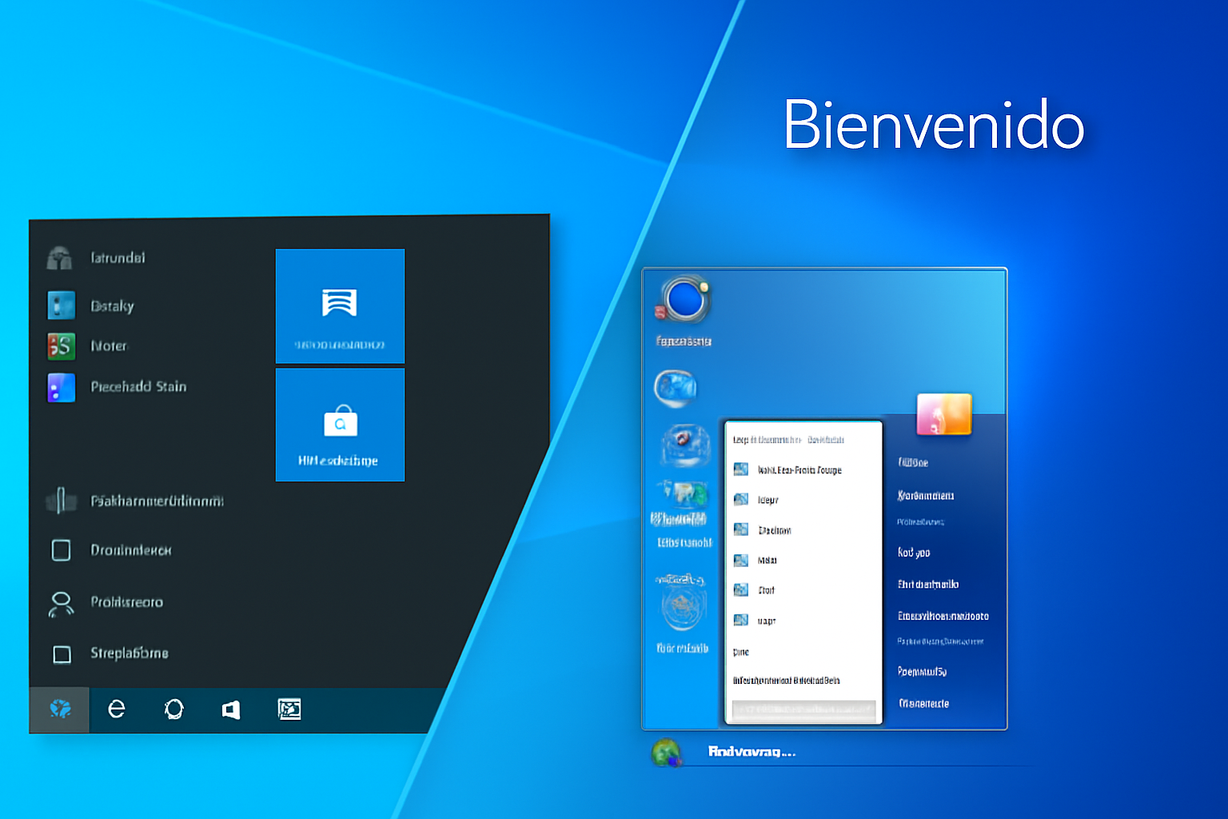Click the large blue orb icon in right window
The height and width of the screenshot is (819, 1228).
click(x=685, y=300)
